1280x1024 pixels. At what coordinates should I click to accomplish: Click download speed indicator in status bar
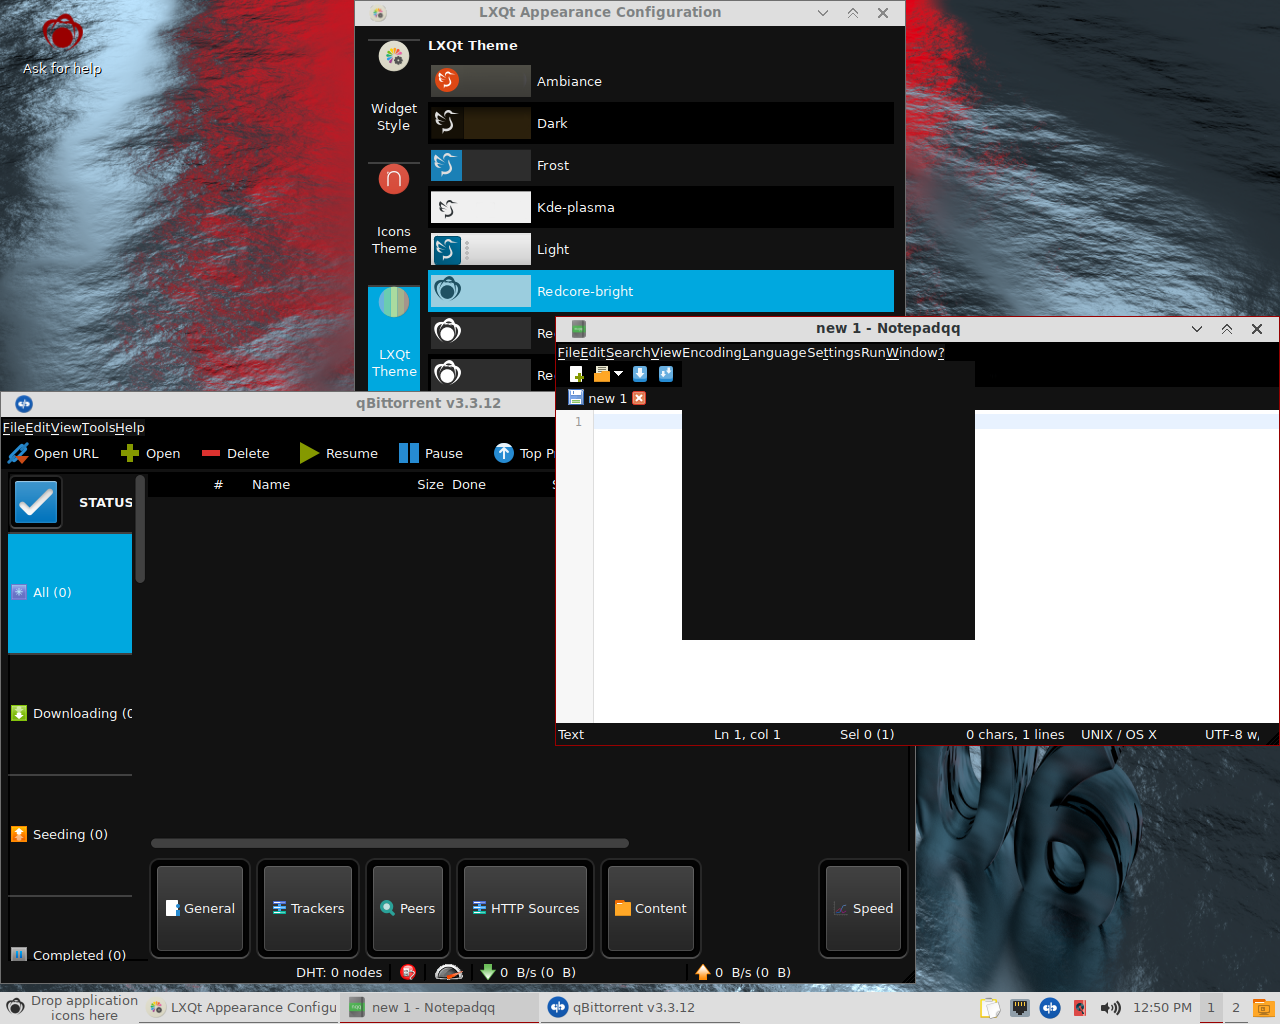528,972
